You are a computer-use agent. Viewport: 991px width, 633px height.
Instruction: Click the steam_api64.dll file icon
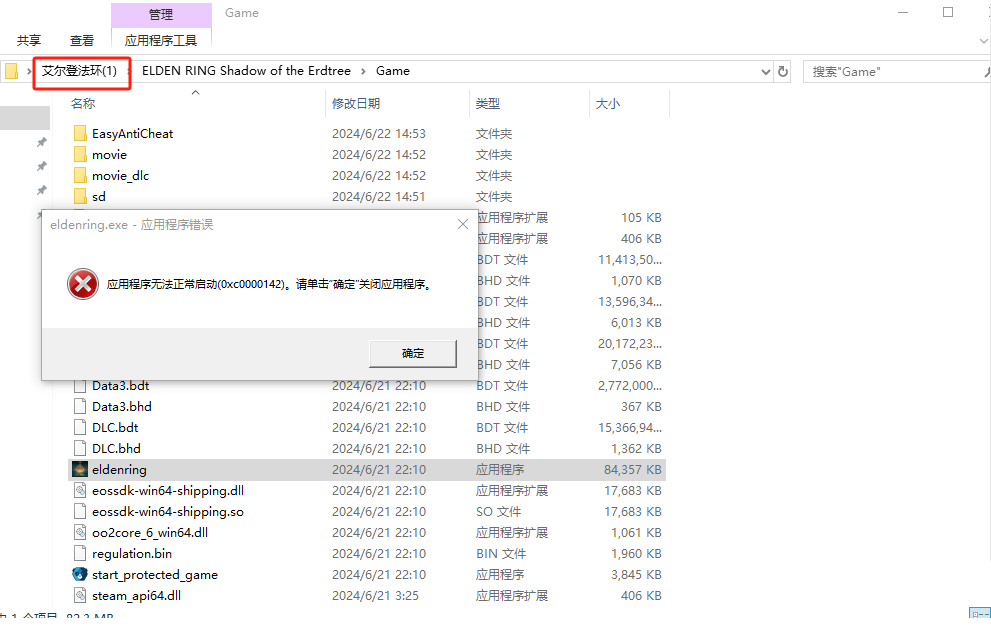80,595
